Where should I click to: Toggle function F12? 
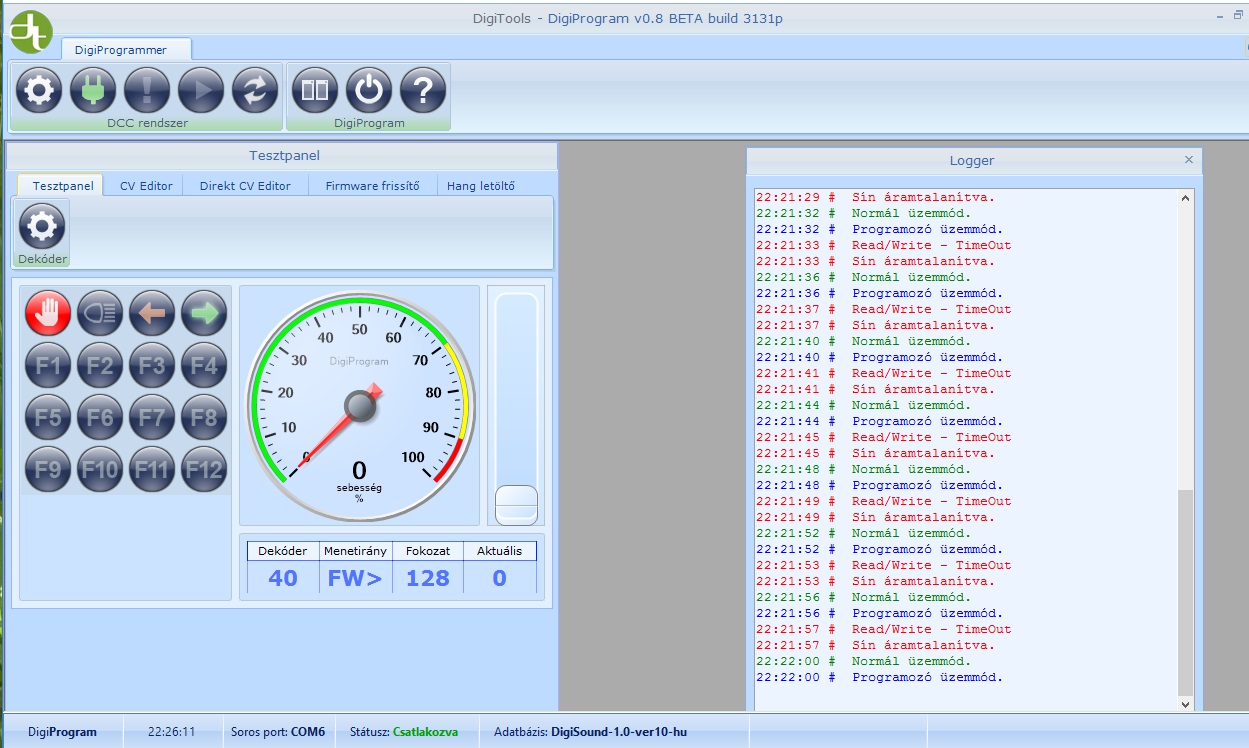[204, 469]
